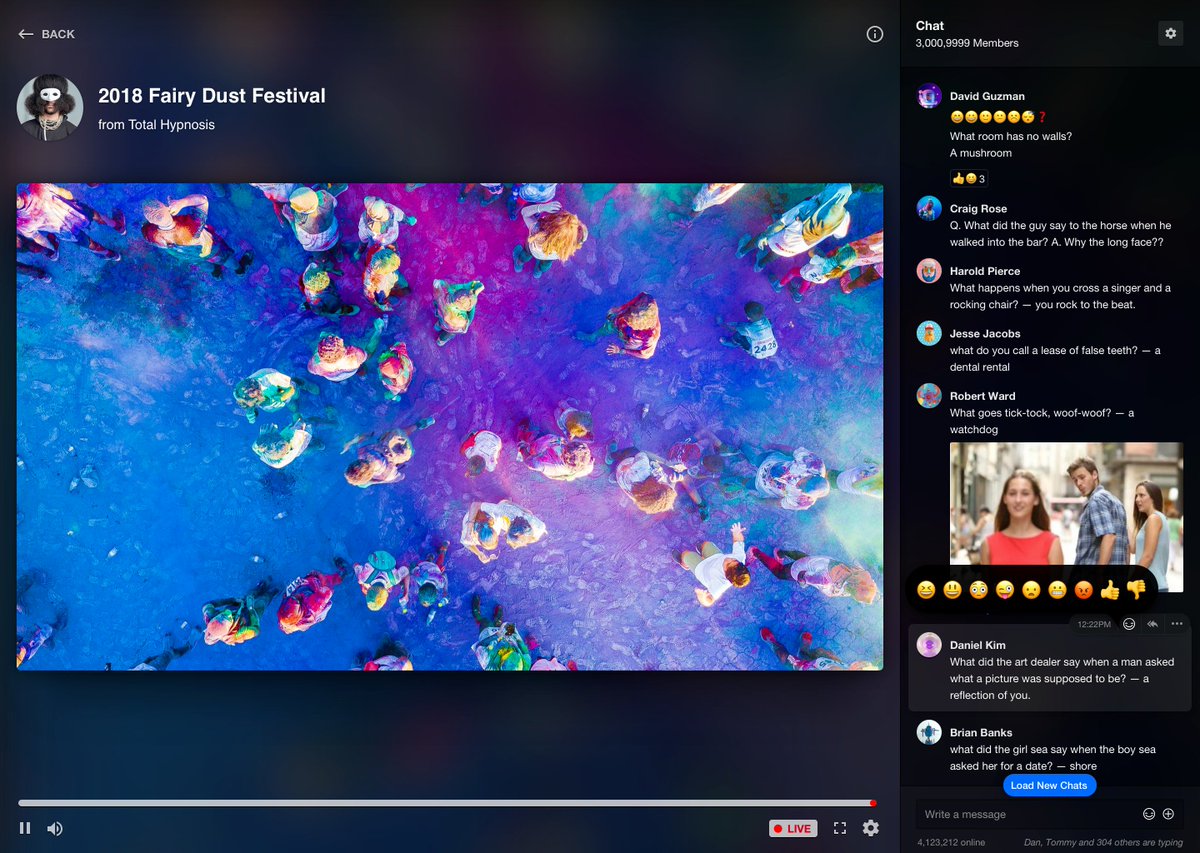Click Harold Pierce's name

click(x=985, y=271)
